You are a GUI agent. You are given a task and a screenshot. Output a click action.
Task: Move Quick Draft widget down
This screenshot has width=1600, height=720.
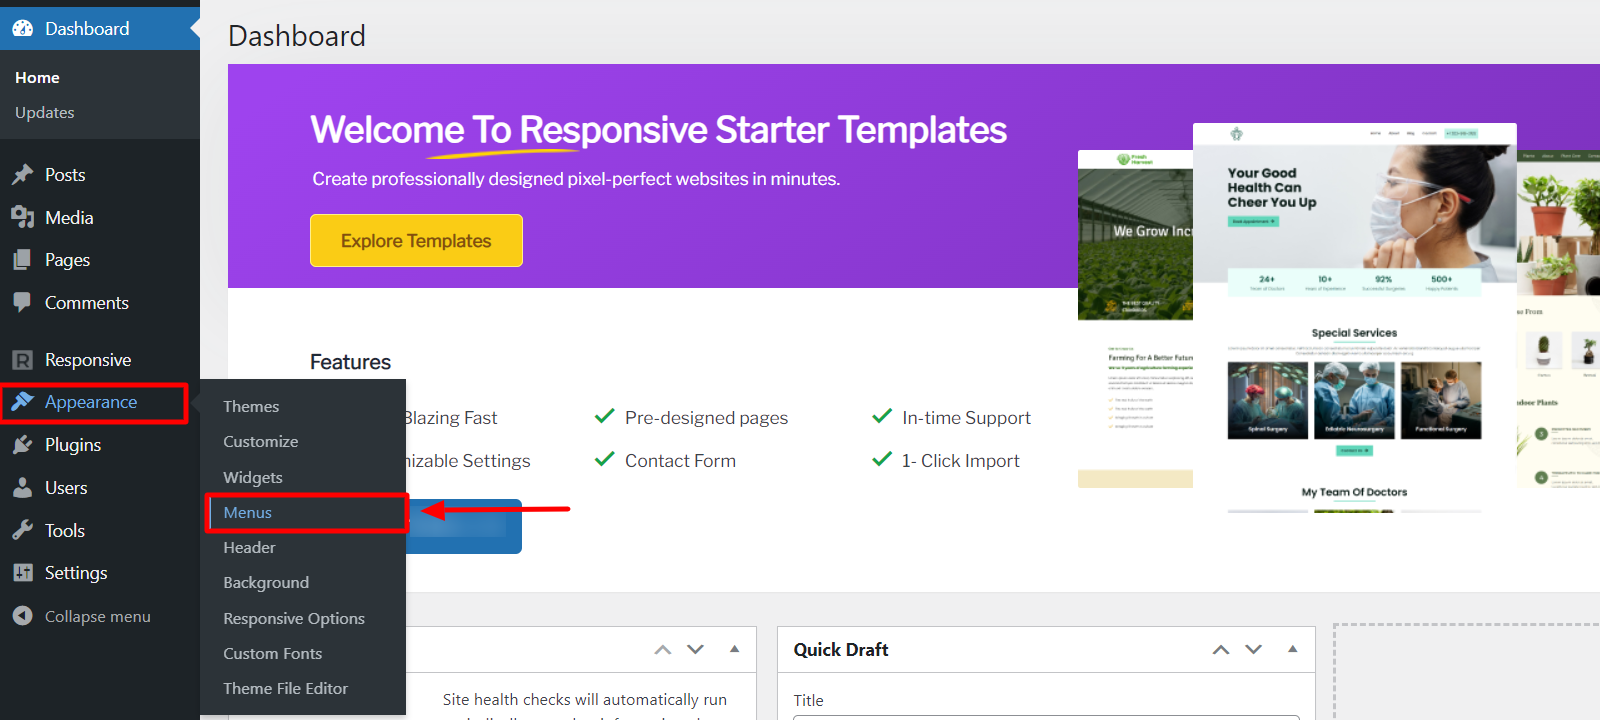(x=1253, y=650)
